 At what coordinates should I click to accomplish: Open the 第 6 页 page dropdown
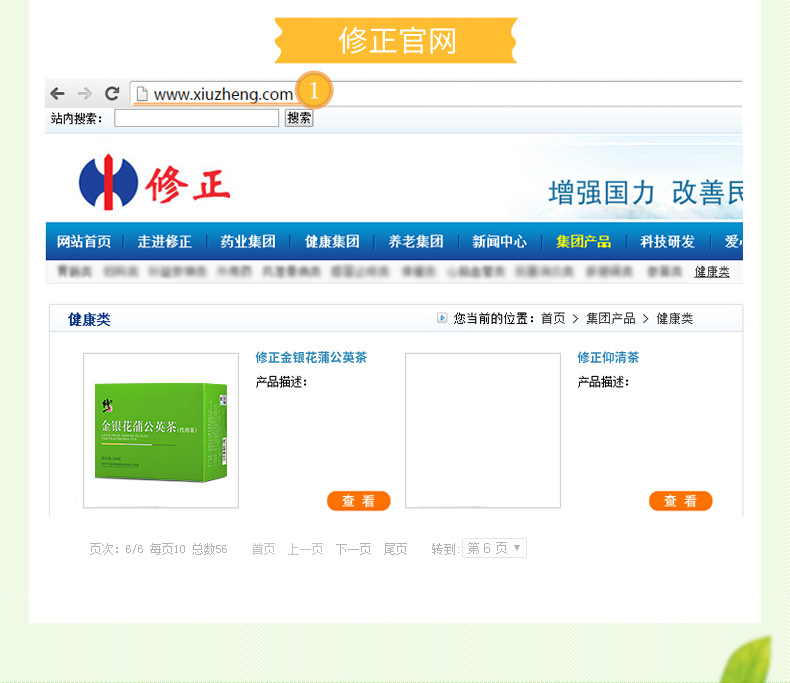pos(494,548)
